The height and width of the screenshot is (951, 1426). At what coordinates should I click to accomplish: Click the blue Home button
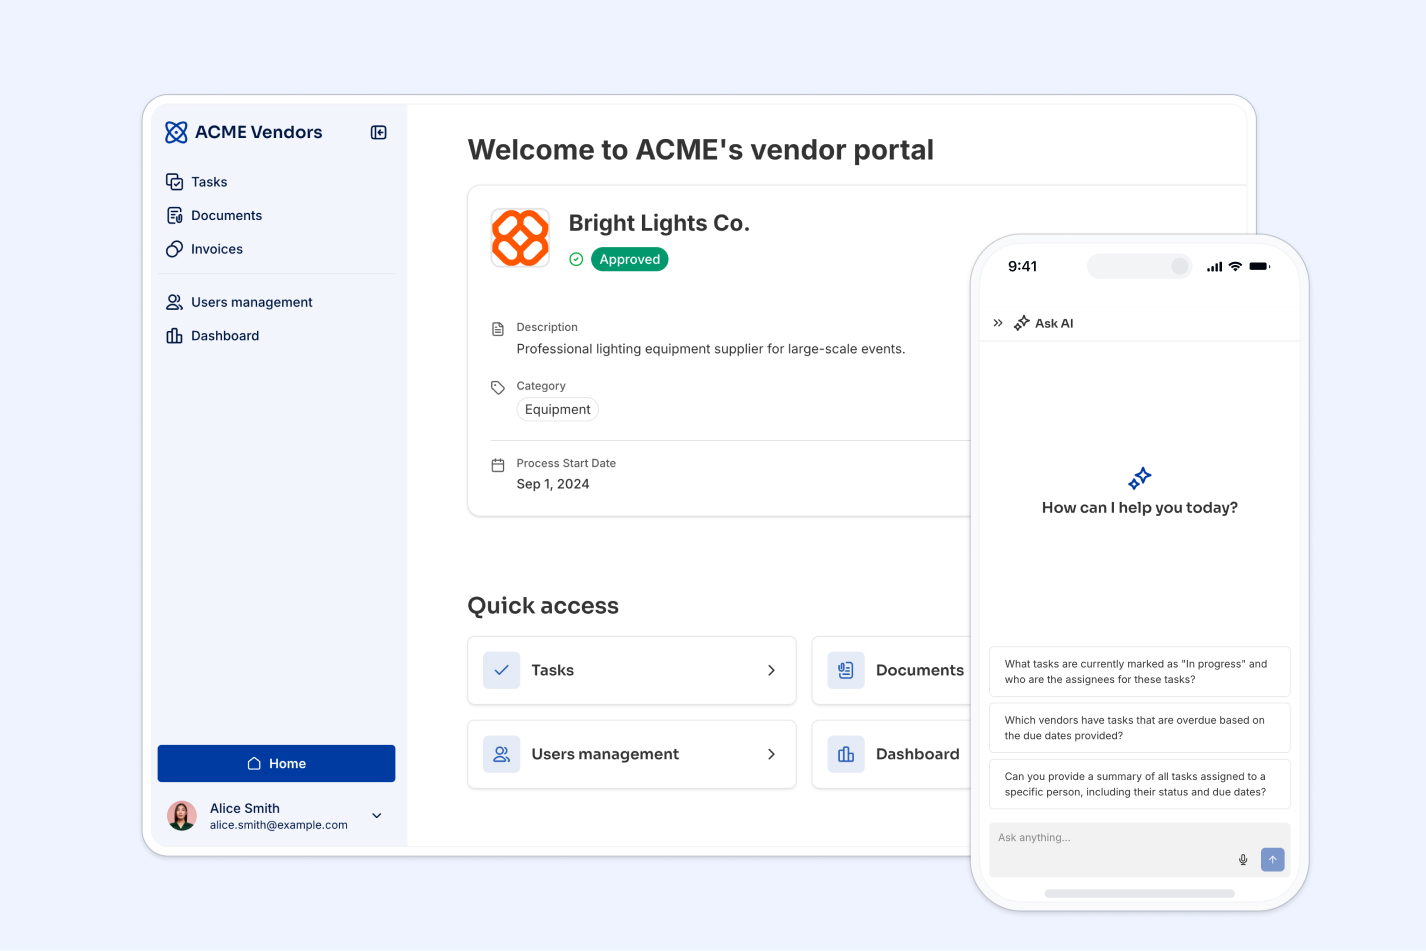pyautogui.click(x=276, y=763)
